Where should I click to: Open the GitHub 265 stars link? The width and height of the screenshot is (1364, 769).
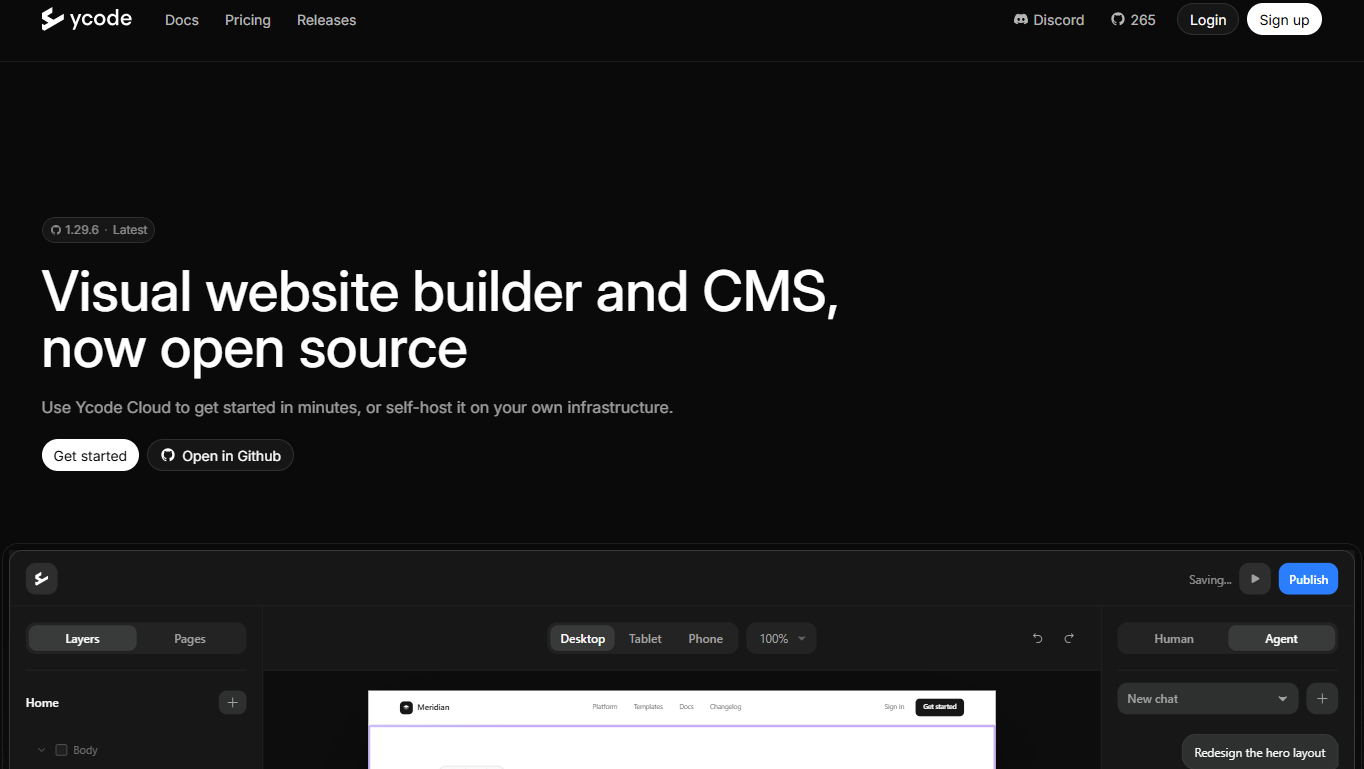(1133, 20)
